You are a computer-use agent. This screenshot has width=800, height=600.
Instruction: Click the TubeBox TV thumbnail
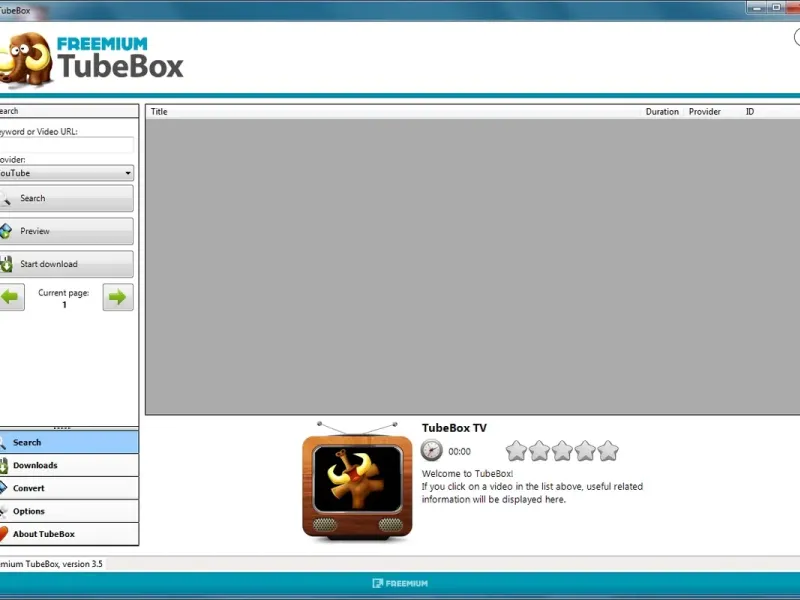click(x=357, y=481)
